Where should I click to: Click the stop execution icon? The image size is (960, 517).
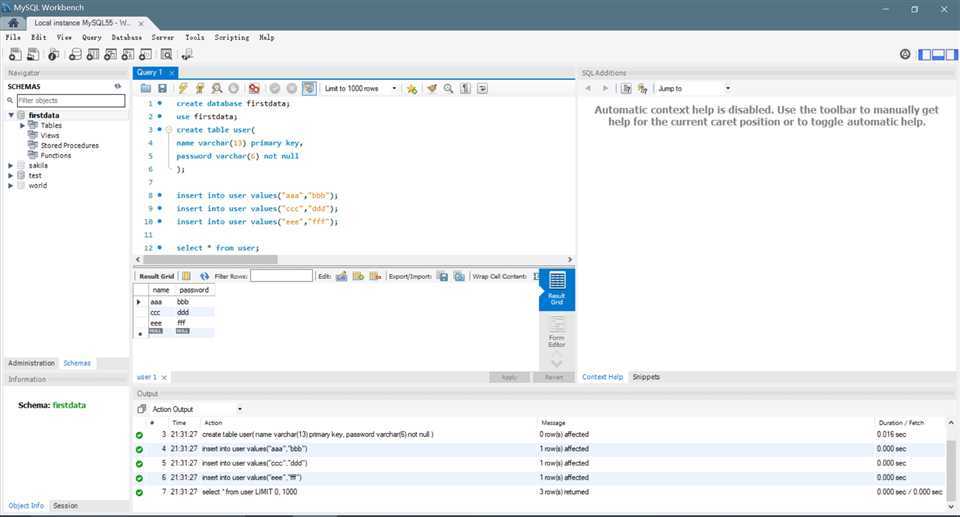(x=233, y=88)
